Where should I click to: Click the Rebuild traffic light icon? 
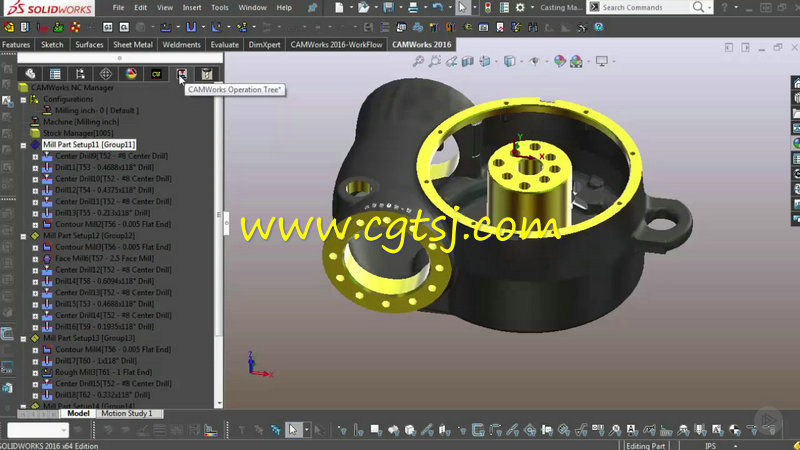point(488,7)
